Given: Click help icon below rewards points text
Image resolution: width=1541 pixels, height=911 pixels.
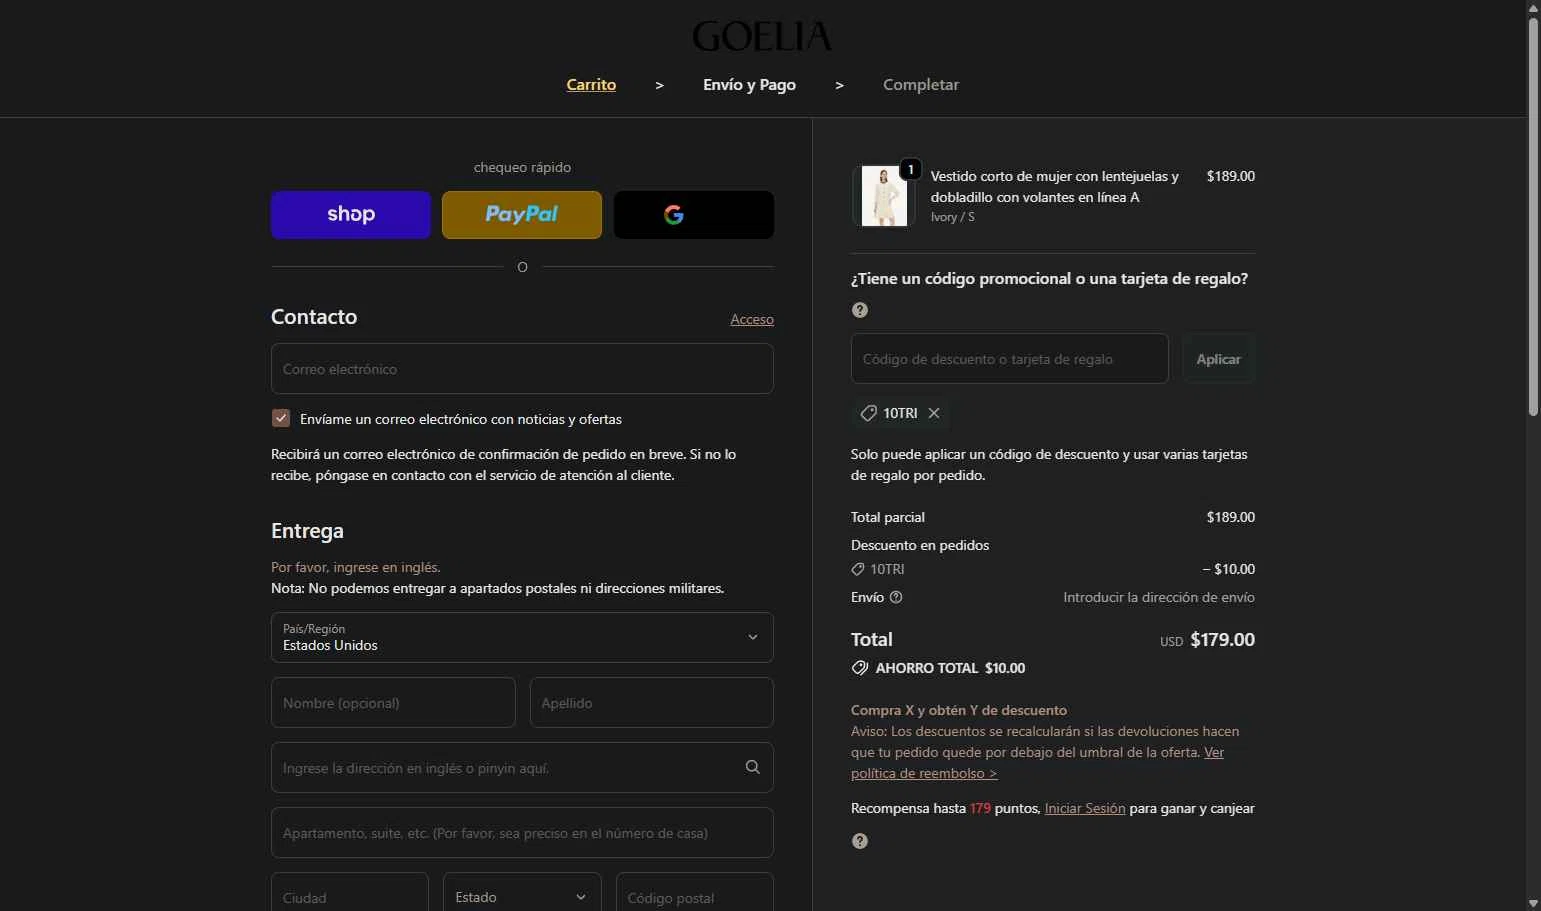Looking at the screenshot, I should [860, 841].
